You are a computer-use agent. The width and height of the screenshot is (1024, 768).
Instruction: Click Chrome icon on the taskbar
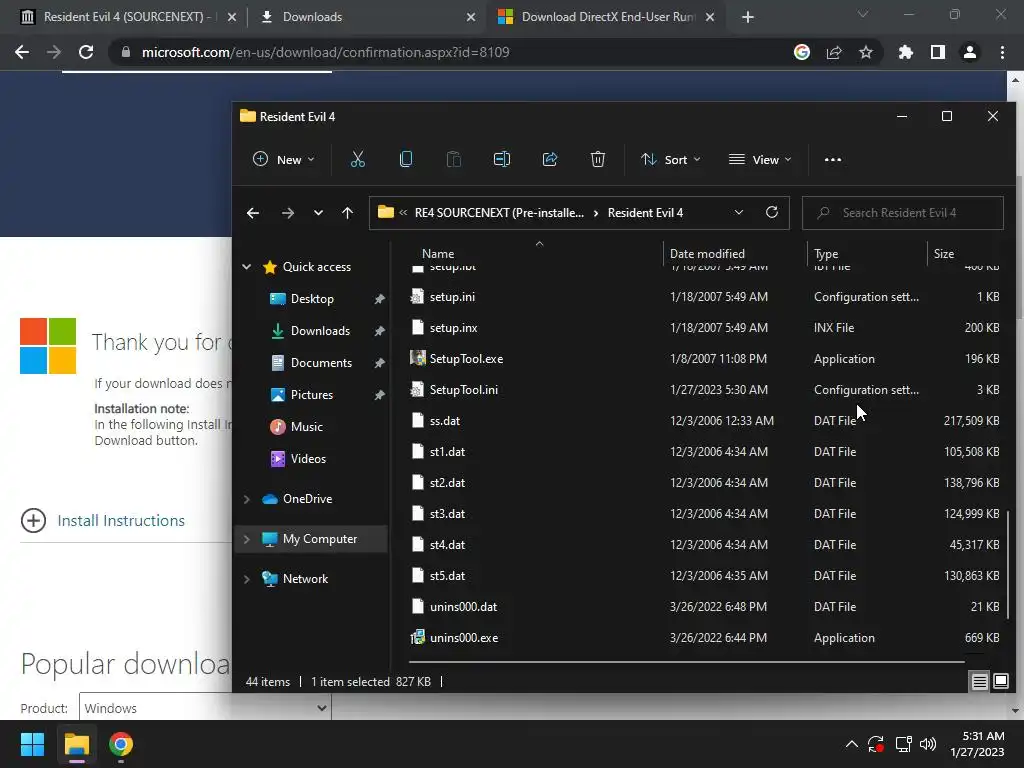[x=121, y=744]
